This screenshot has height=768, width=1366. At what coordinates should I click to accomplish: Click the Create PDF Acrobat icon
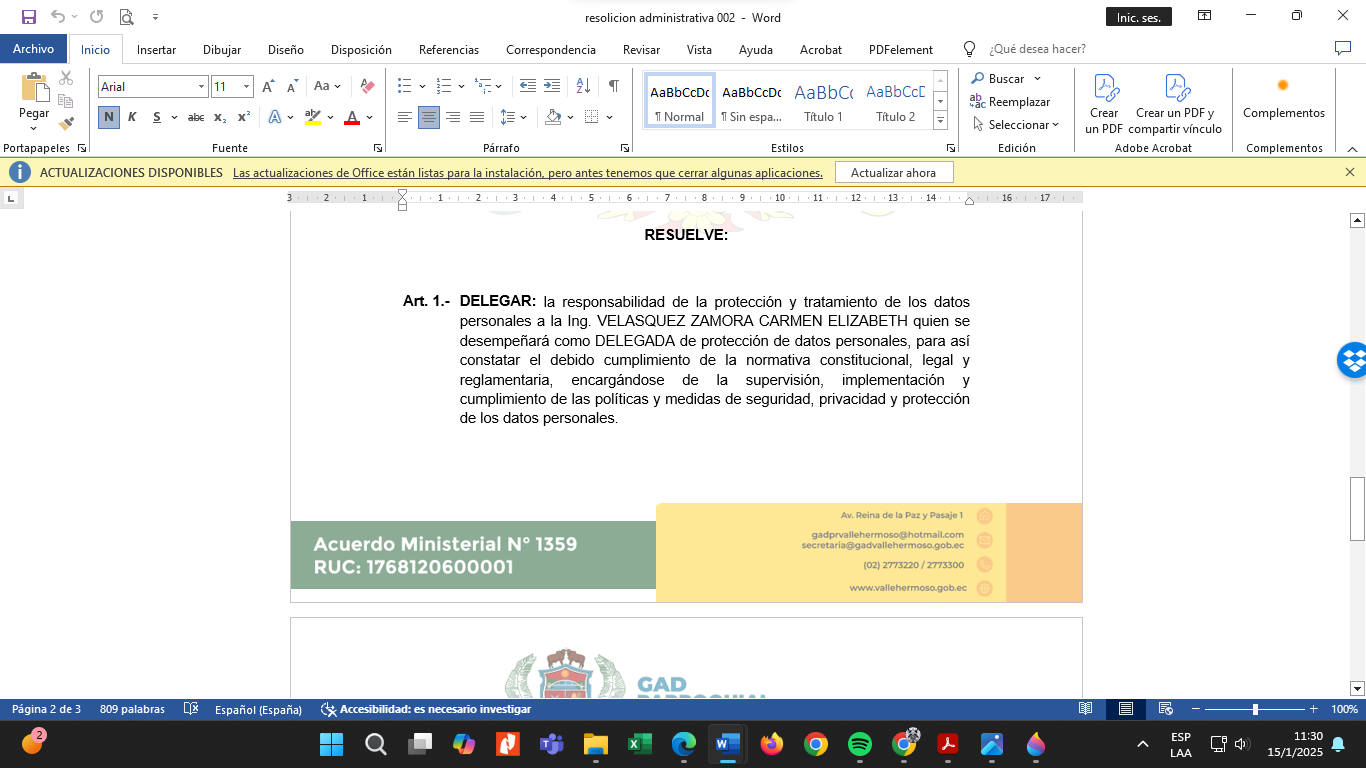(x=1104, y=104)
